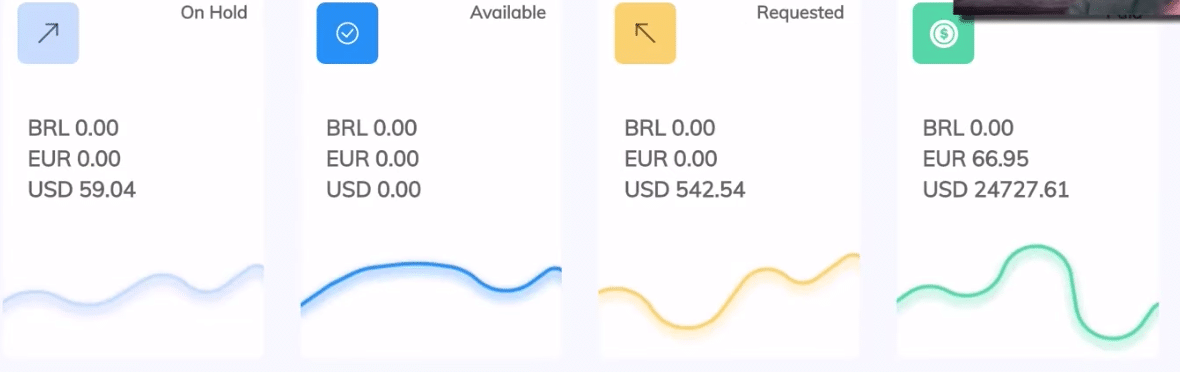Click BRL 0.00 in the On Hold card
Viewport: 1180px width, 372px height.
click(73, 128)
